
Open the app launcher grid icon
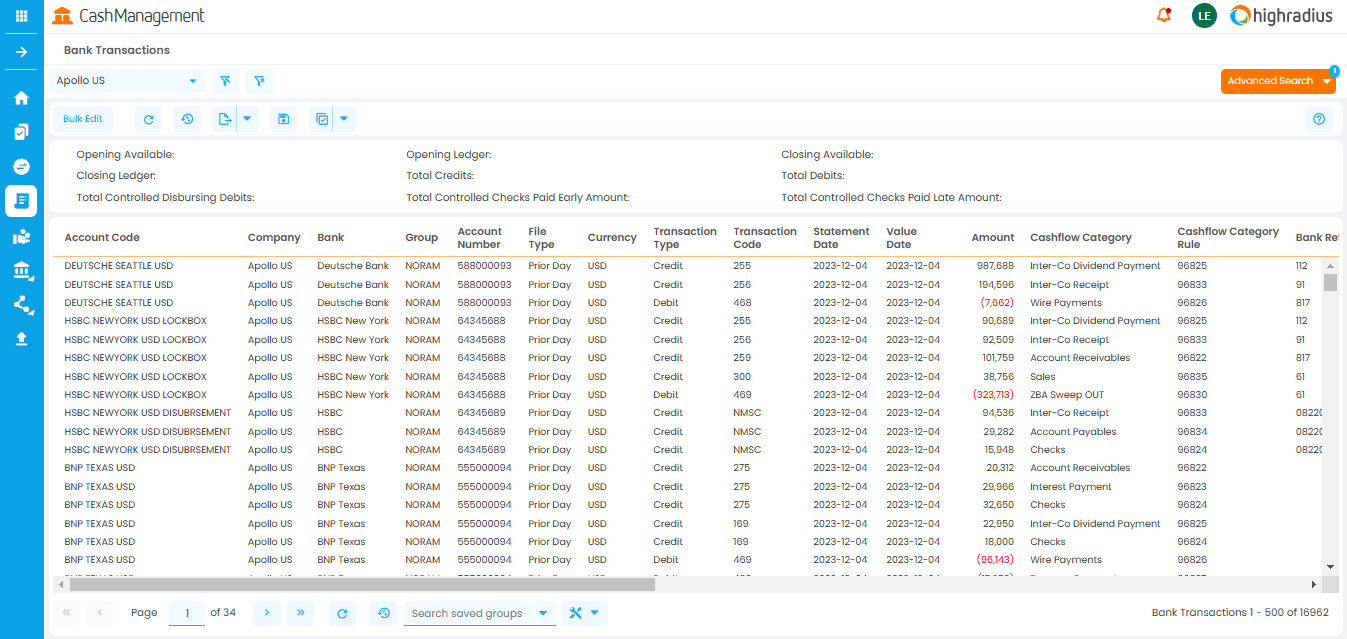(21, 16)
